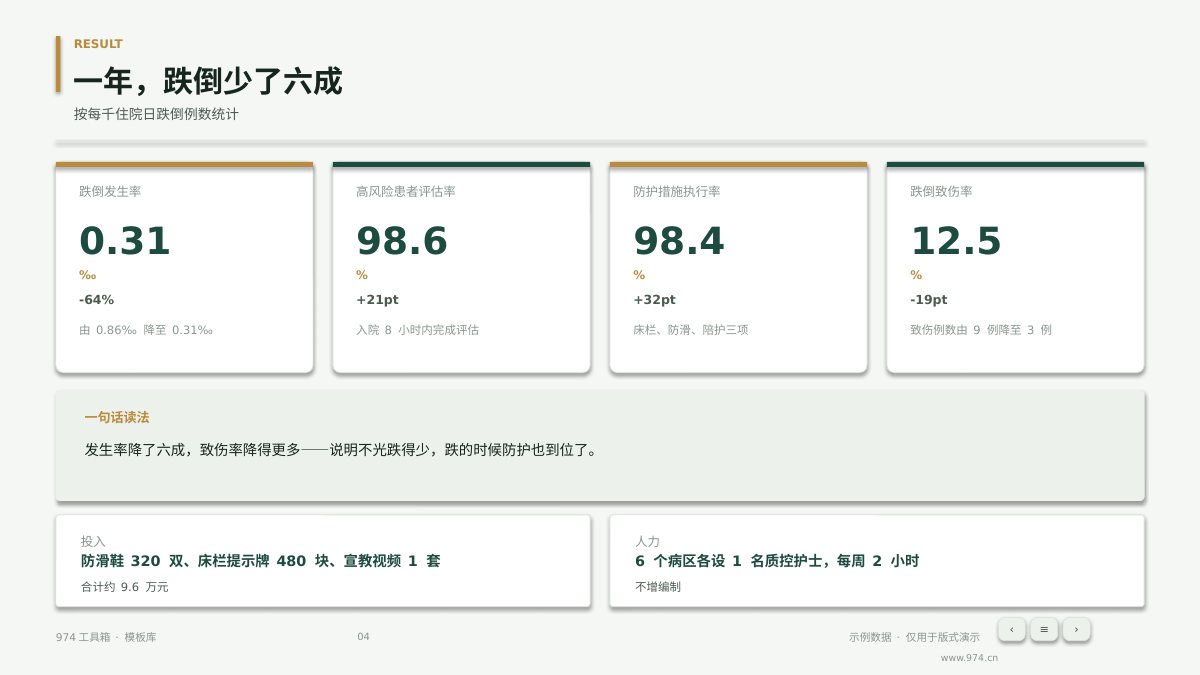Click the 98.6 value
The width and height of the screenshot is (1200, 675).
pos(402,242)
